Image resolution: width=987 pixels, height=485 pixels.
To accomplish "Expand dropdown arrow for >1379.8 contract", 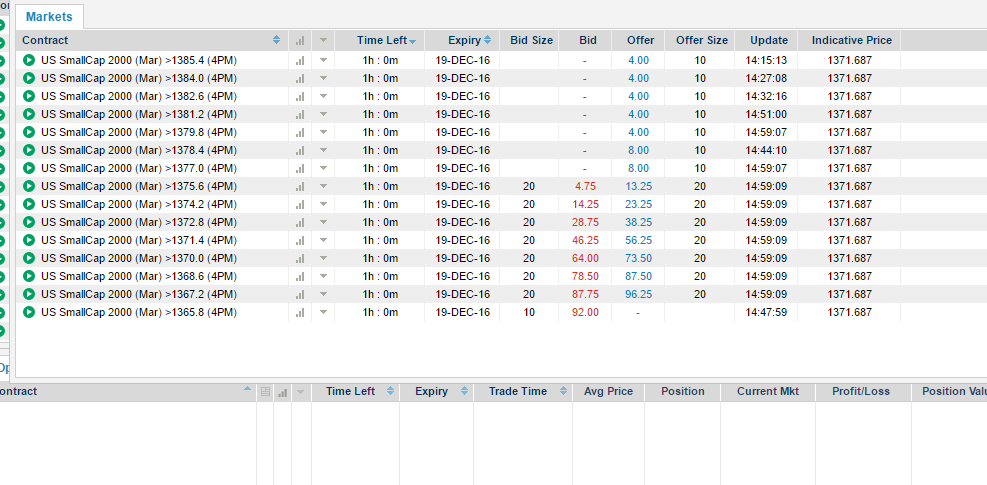I will coord(323,132).
